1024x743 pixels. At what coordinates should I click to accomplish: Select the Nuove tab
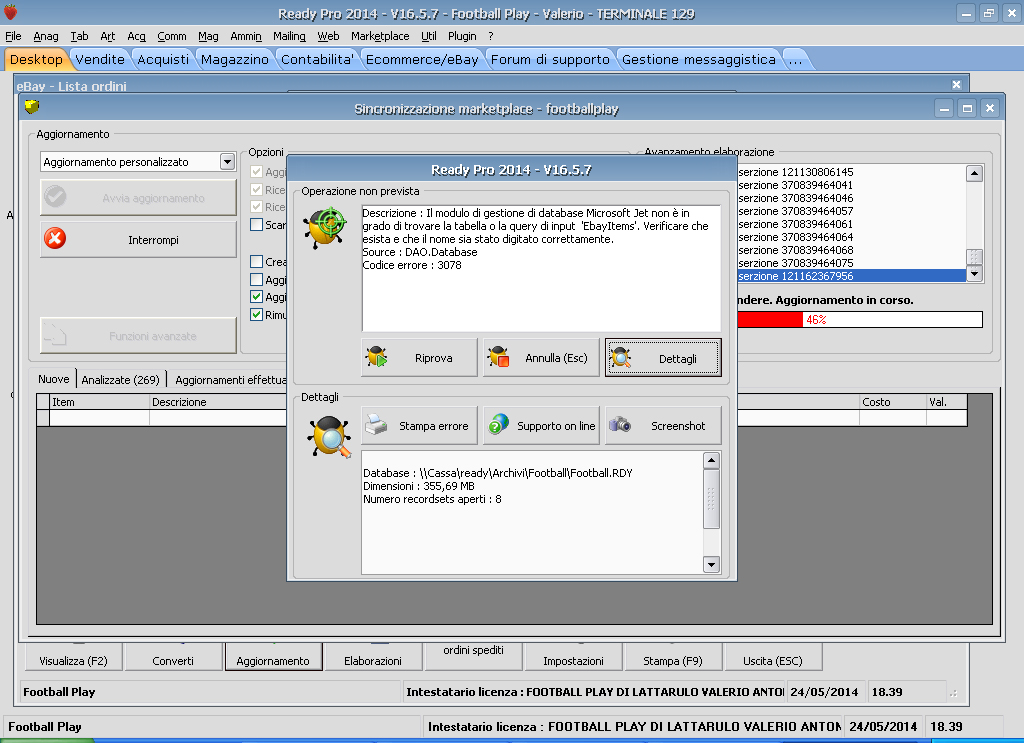pos(54,379)
